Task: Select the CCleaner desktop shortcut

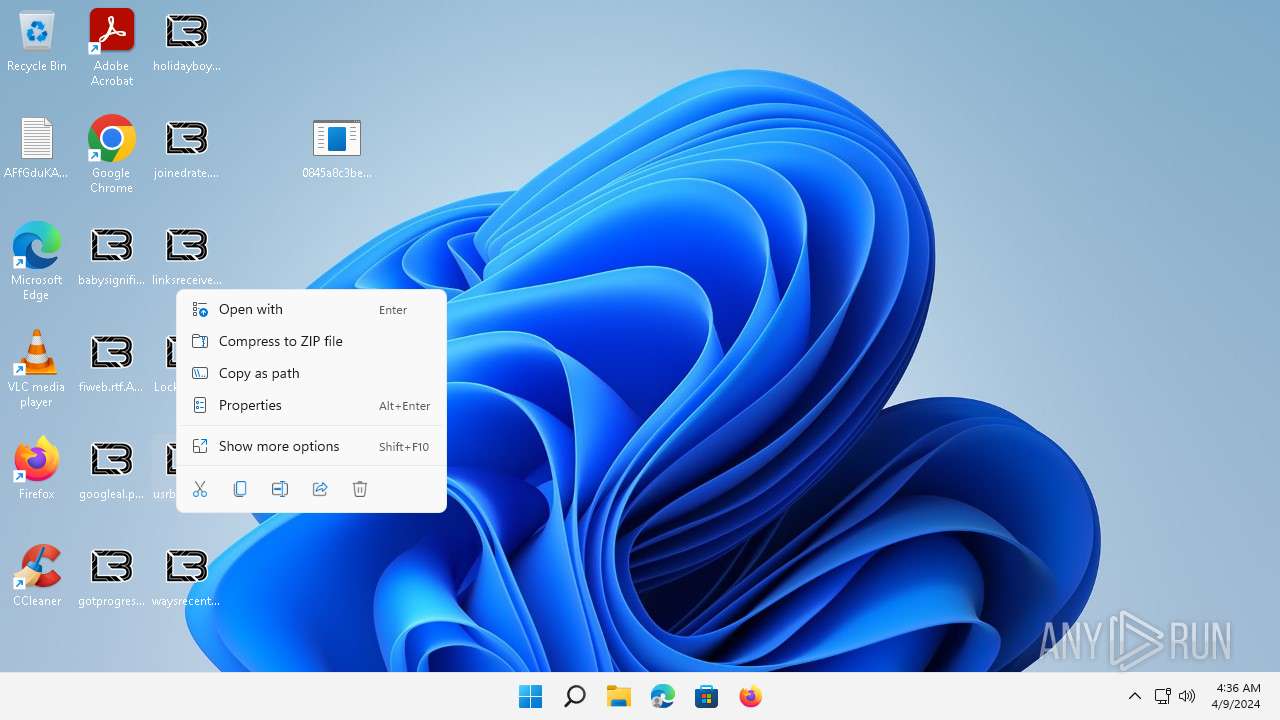Action: click(x=37, y=576)
